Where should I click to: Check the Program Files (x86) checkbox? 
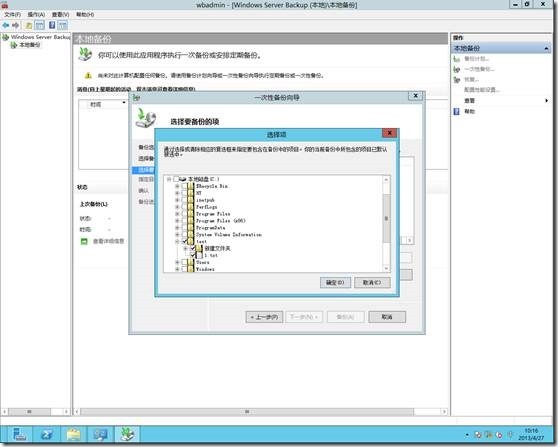click(184, 221)
